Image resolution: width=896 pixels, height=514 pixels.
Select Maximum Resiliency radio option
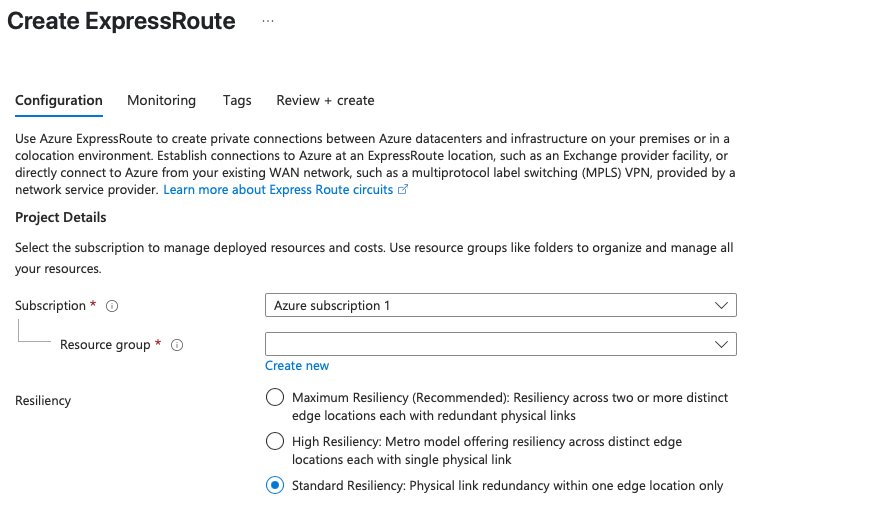(x=275, y=397)
